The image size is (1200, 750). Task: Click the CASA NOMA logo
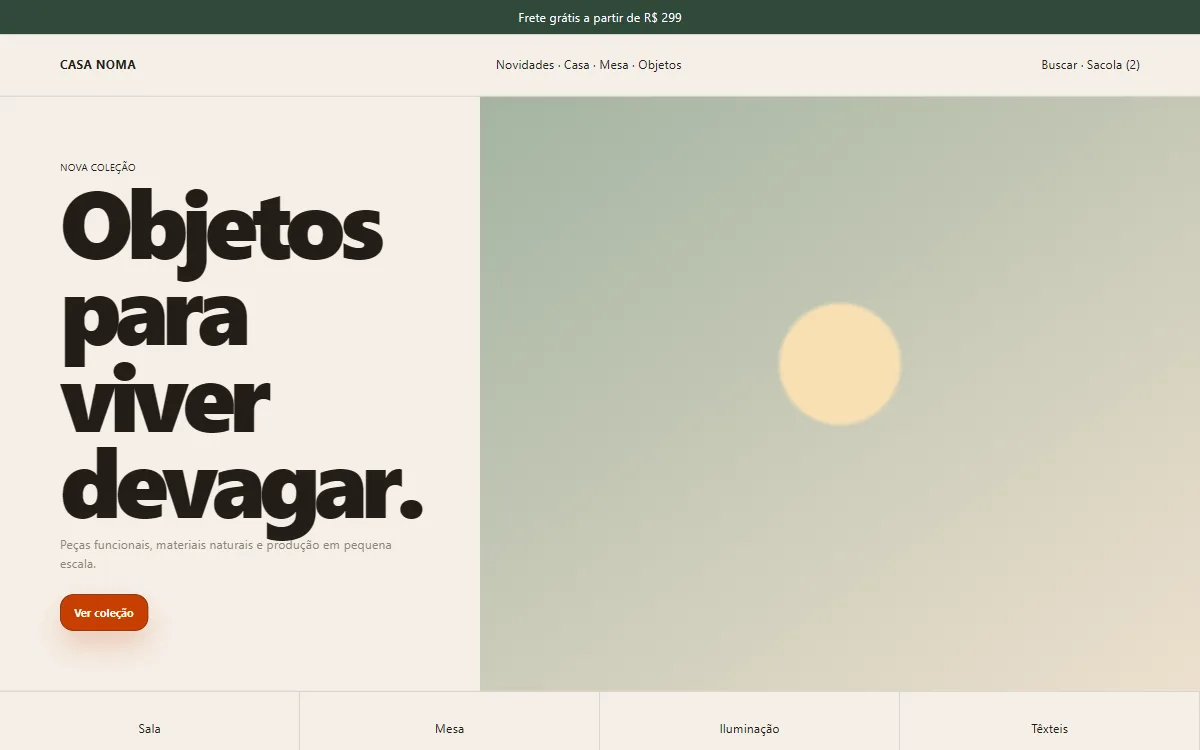pyautogui.click(x=98, y=65)
